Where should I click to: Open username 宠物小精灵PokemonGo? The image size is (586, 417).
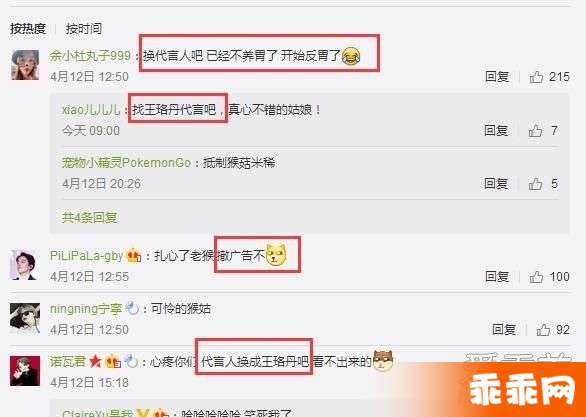(x=126, y=163)
